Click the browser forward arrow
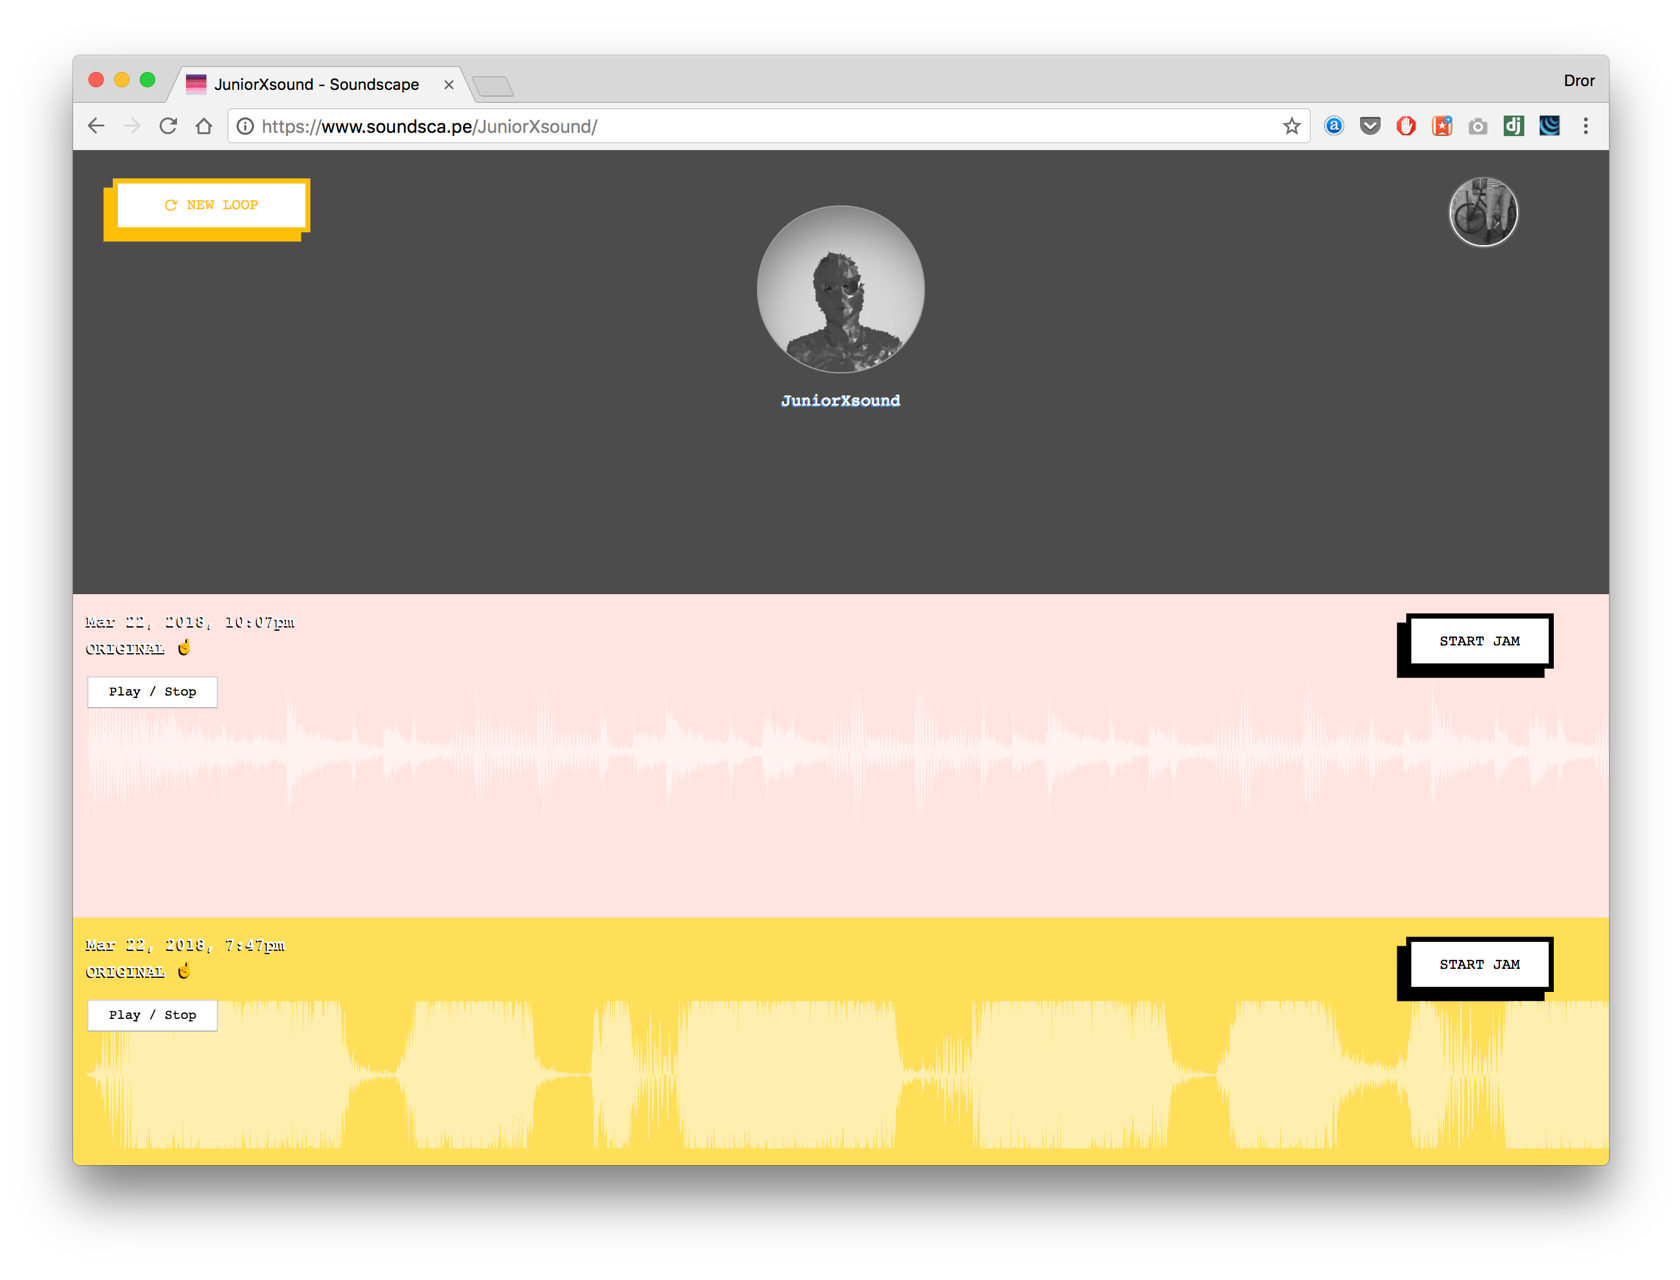Image resolution: width=1680 pixels, height=1280 pixels. point(132,126)
